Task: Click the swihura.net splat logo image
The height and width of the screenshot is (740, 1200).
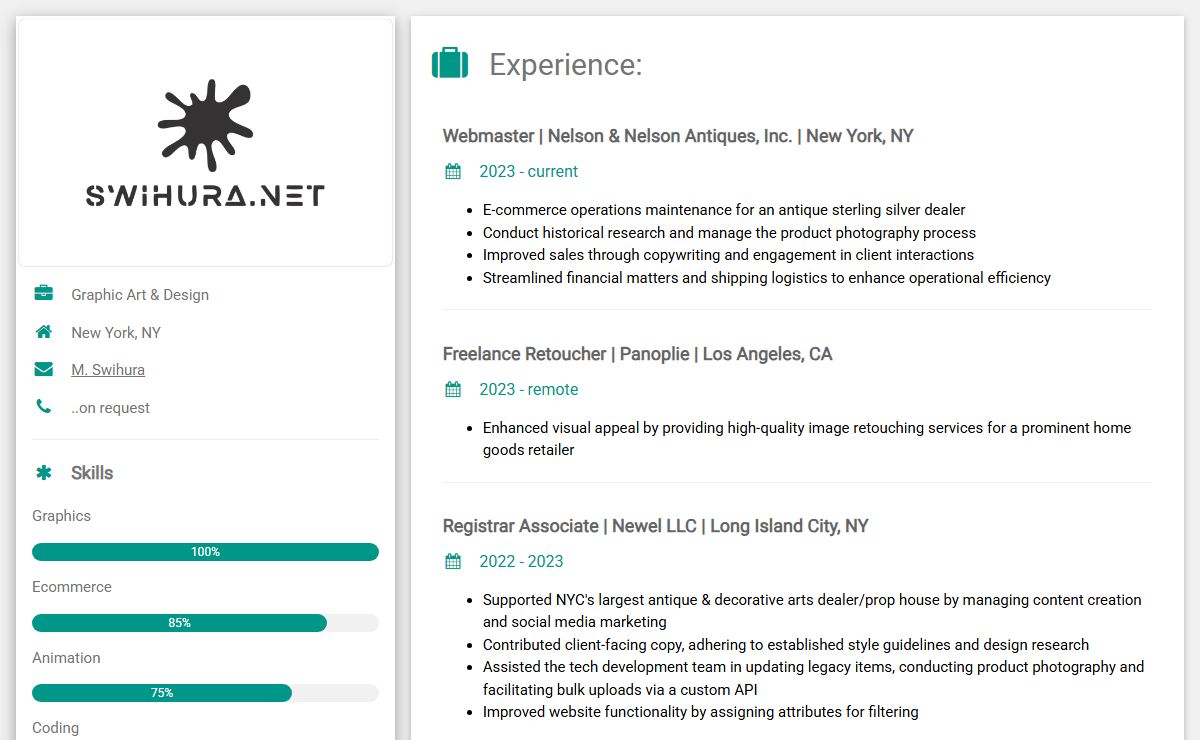Action: [206, 142]
